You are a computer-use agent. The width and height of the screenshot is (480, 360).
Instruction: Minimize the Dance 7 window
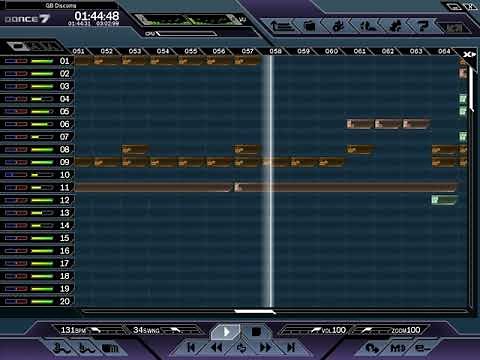(x=454, y=7)
